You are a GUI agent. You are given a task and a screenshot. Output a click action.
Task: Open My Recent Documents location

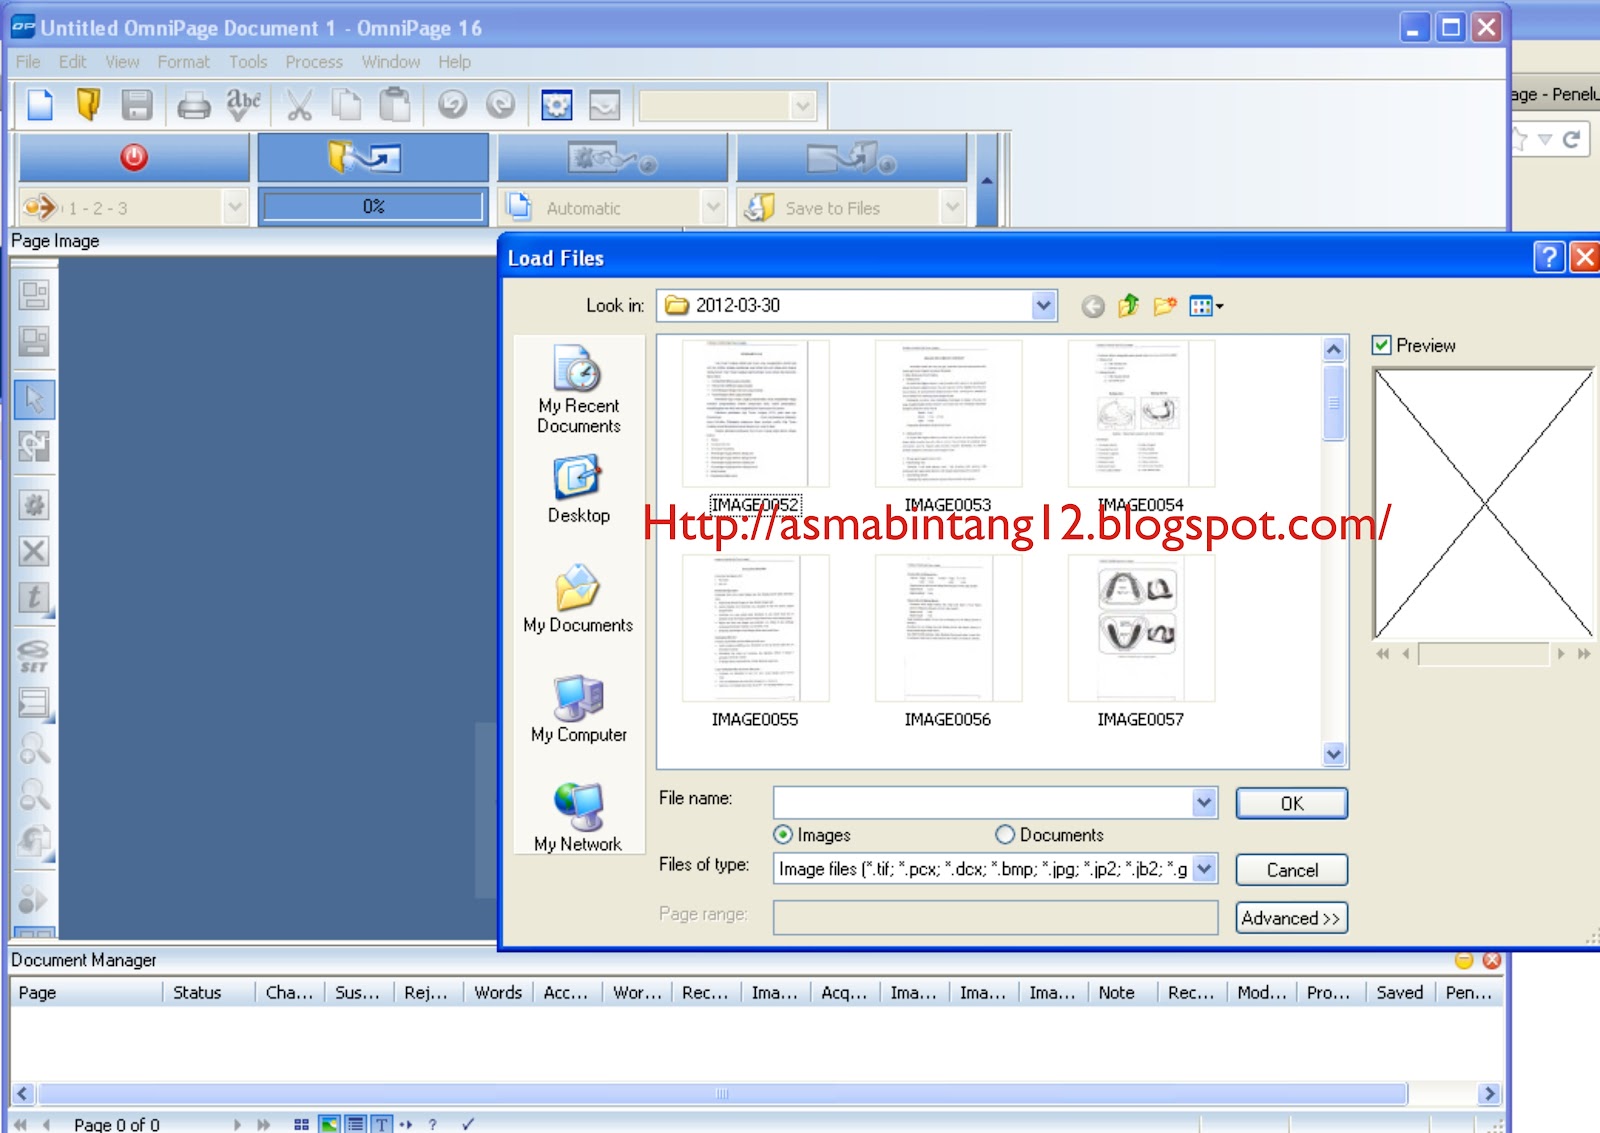pos(579,389)
